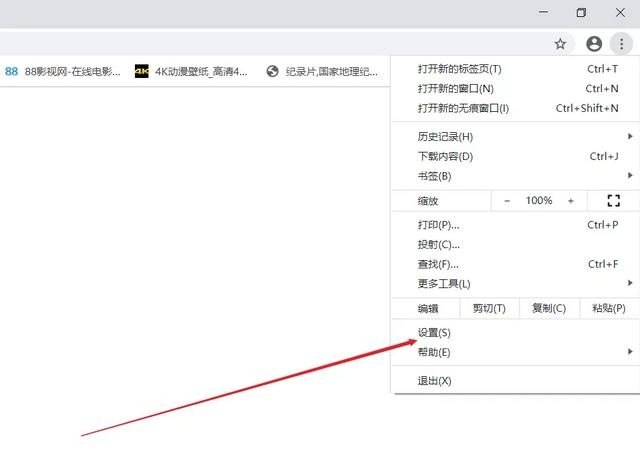The width and height of the screenshot is (640, 466).
Task: Select 投射(C)... menu item
Action: click(516, 244)
